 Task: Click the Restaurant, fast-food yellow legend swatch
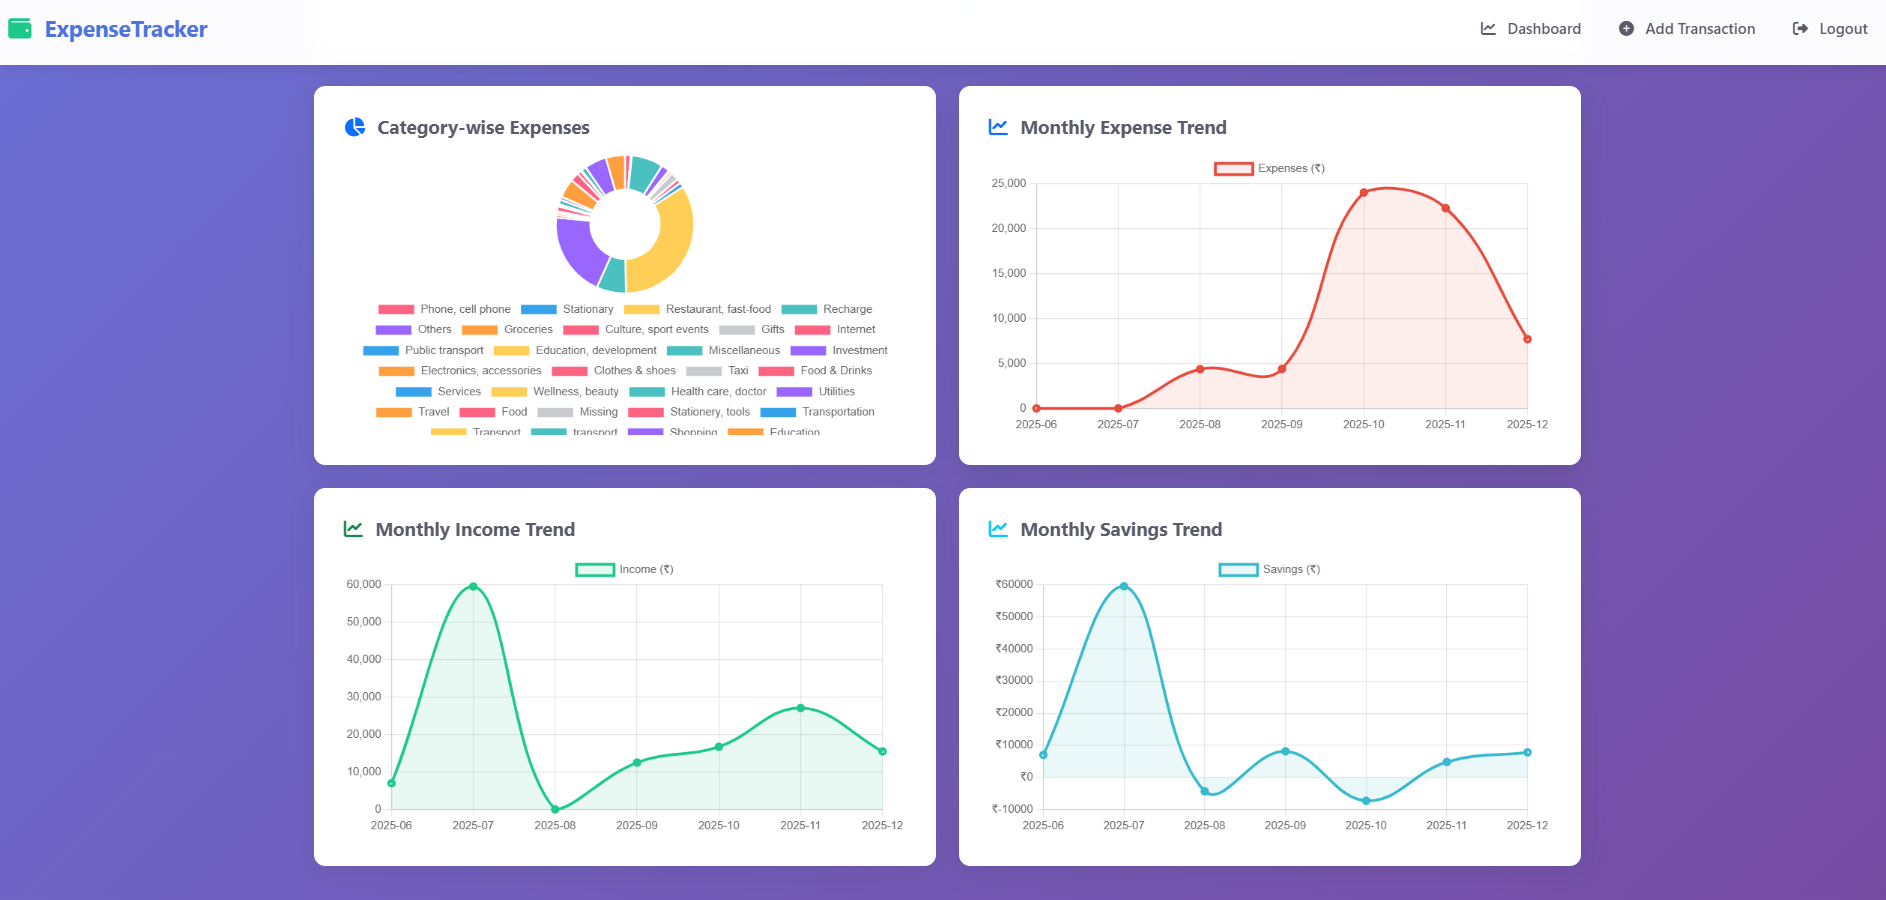[641, 309]
